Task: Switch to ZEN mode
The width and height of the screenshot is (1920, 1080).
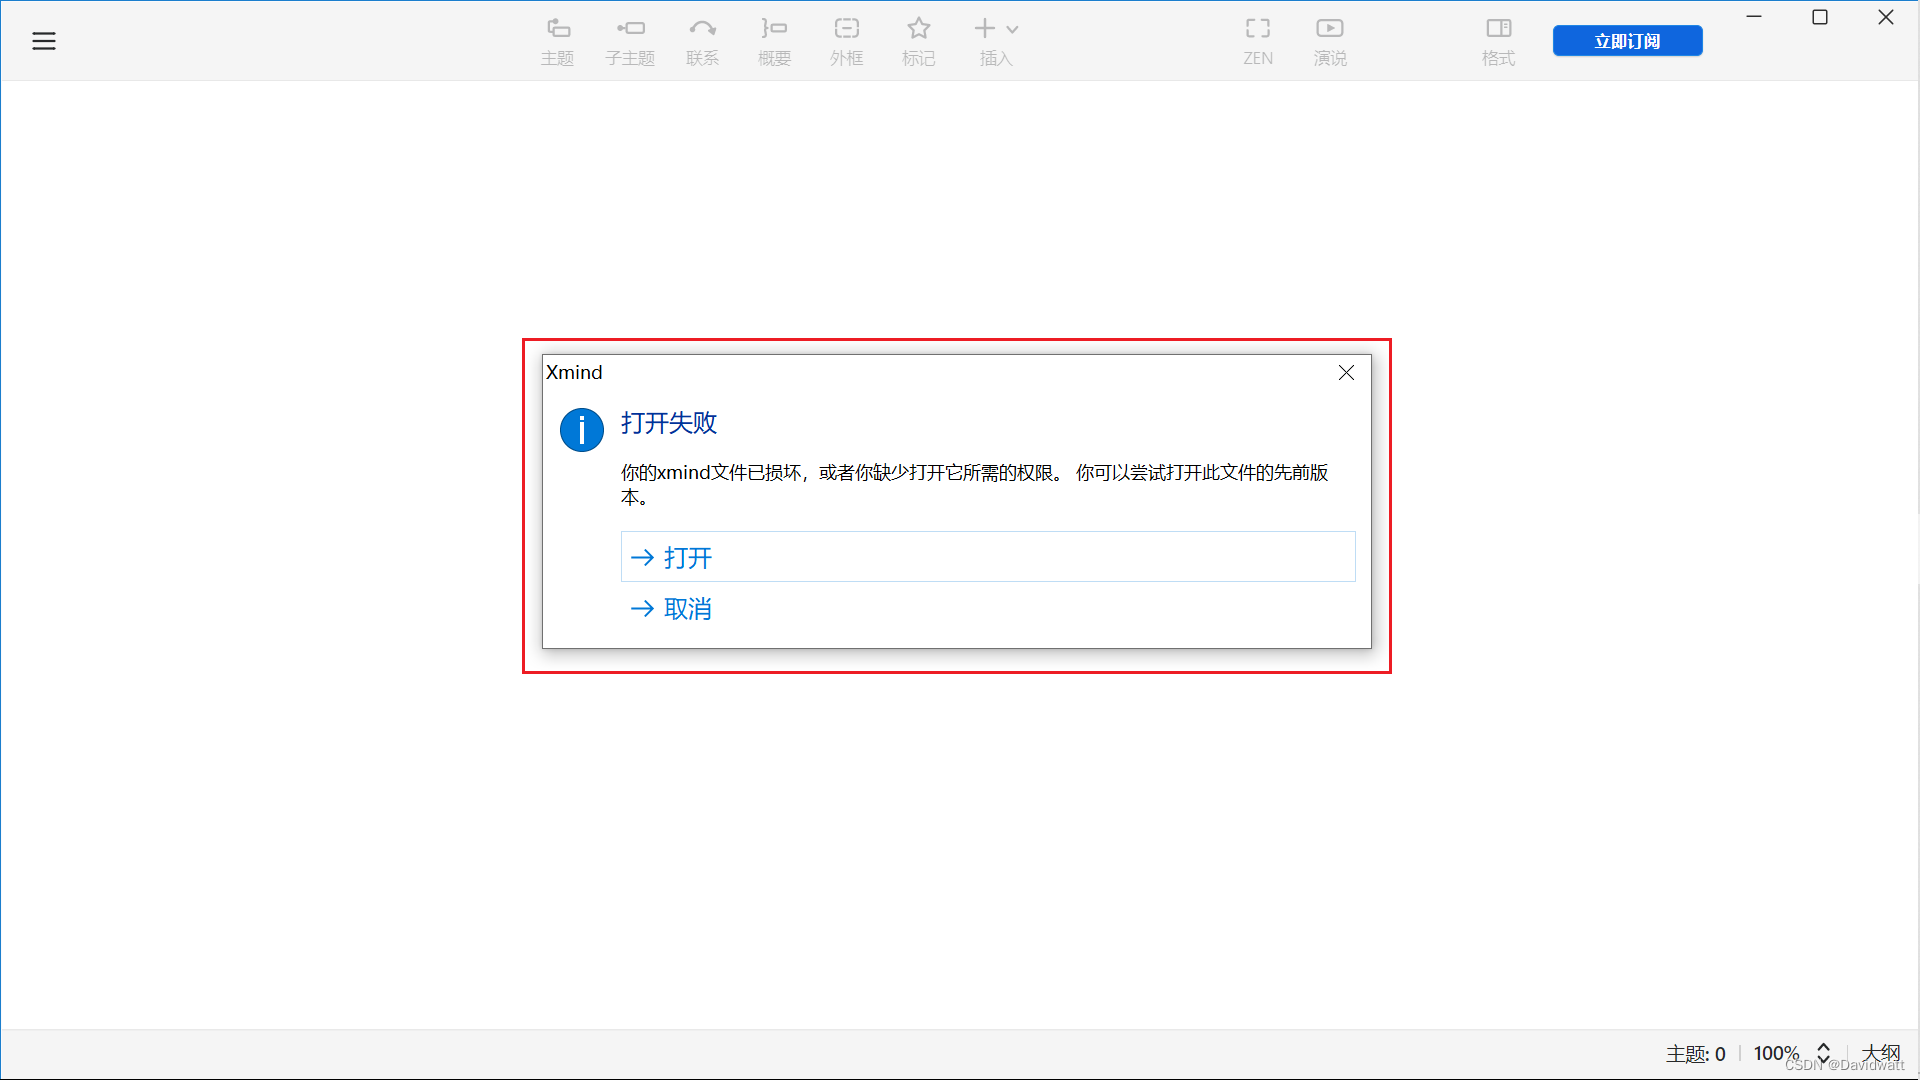Action: 1258,42
